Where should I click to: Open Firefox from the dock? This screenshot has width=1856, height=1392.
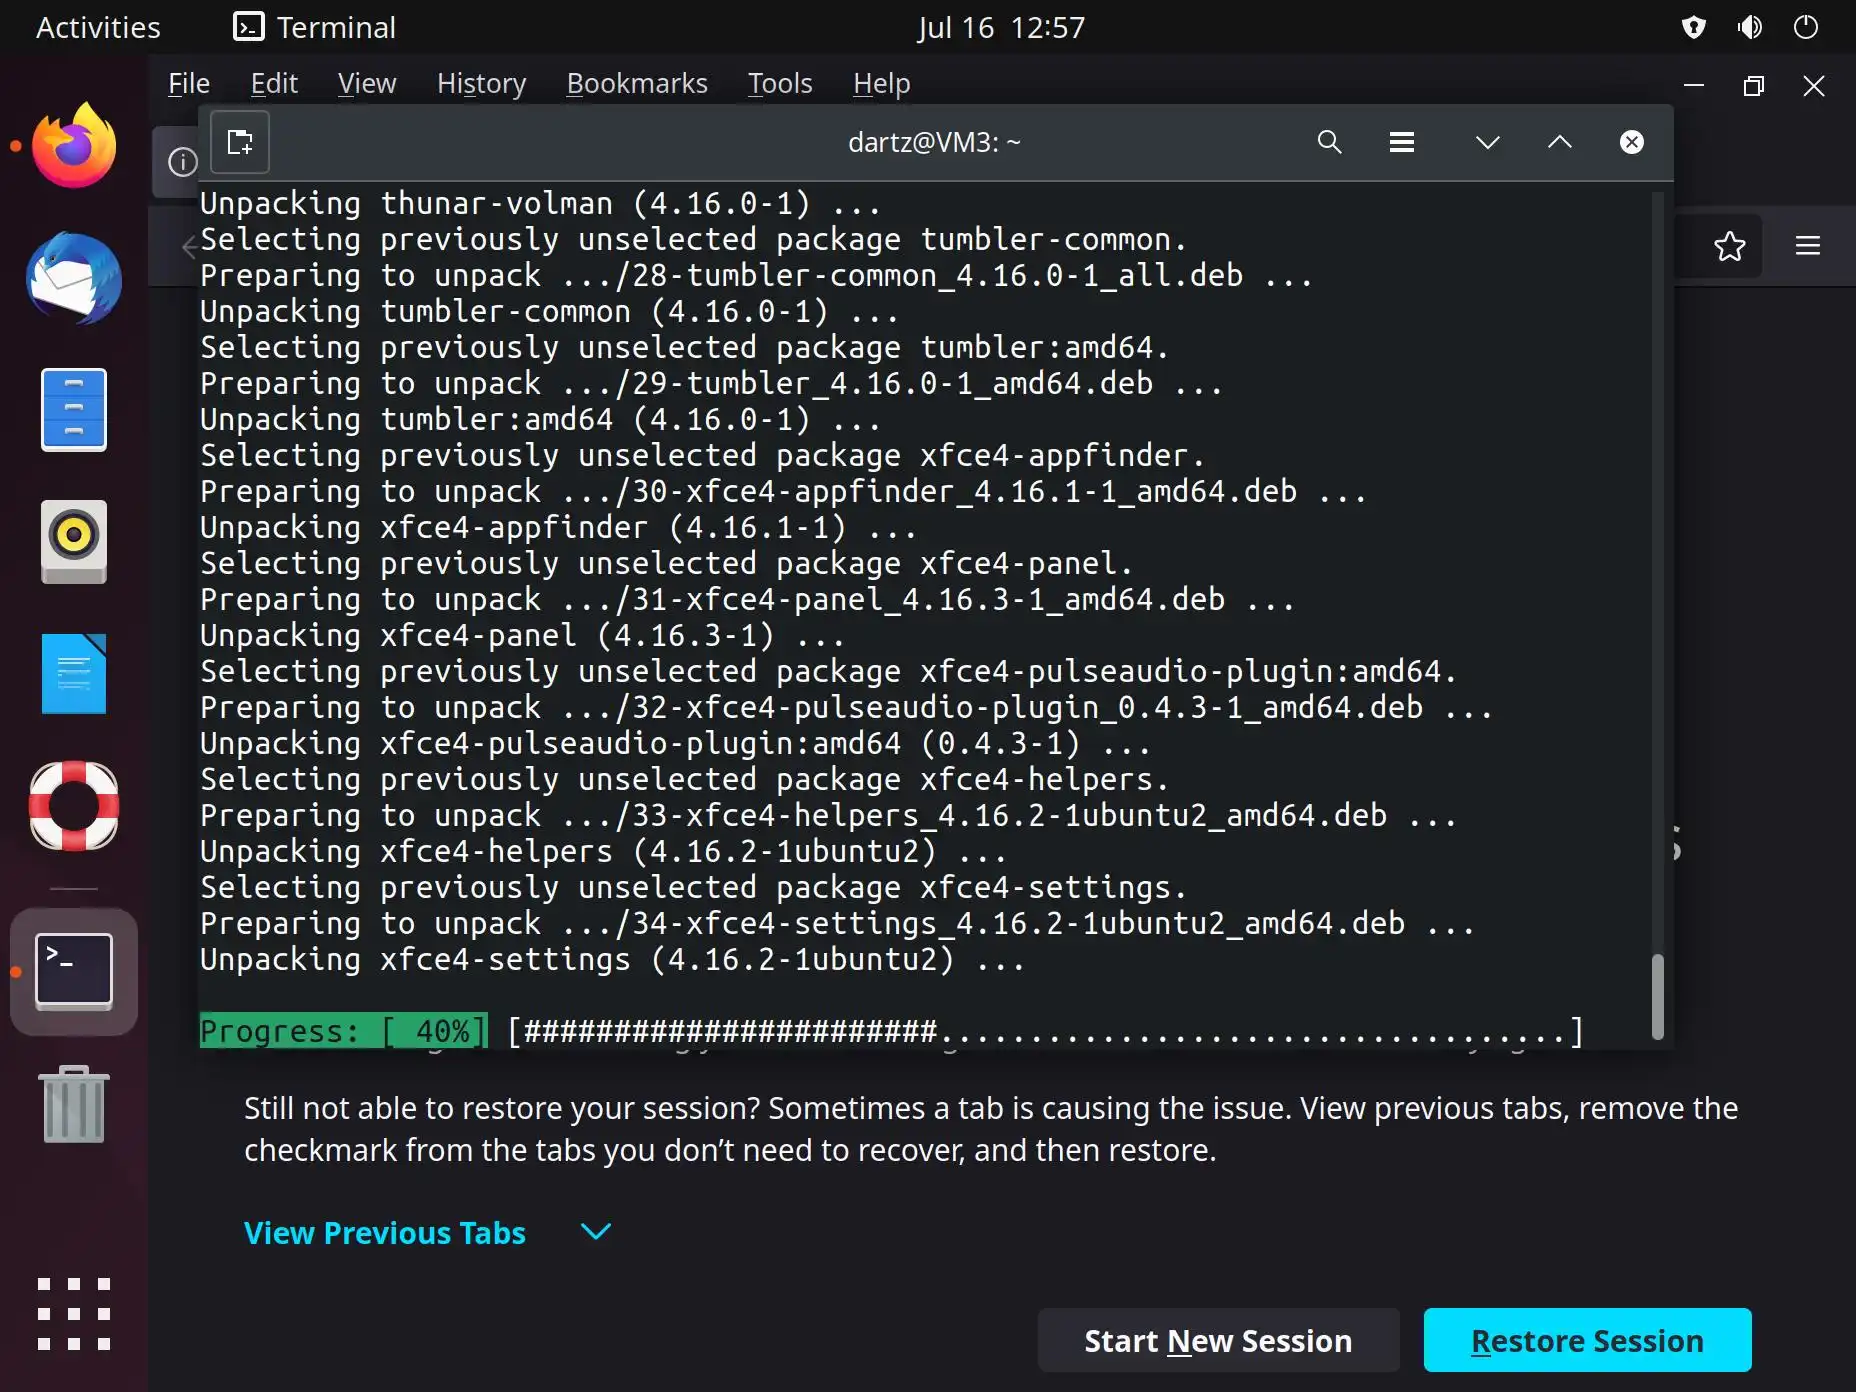pyautogui.click(x=74, y=146)
